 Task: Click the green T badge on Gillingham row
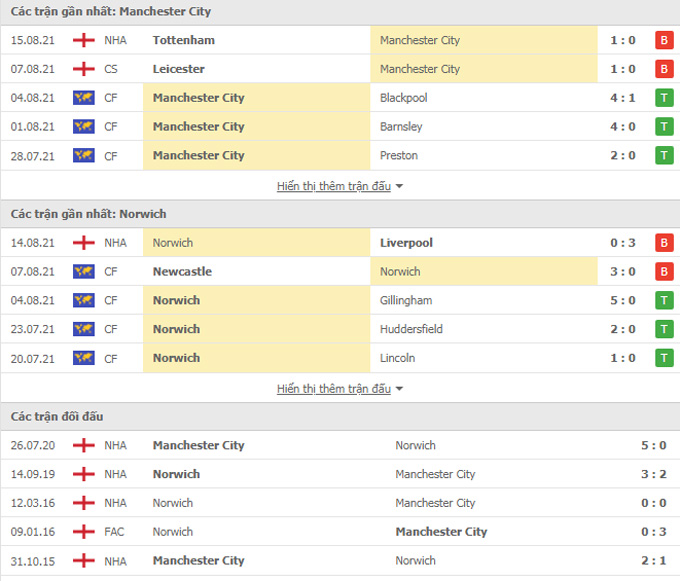[663, 300]
